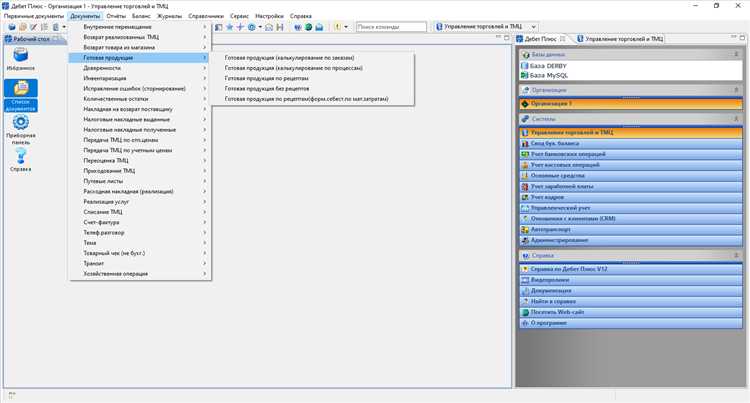The height and width of the screenshot is (403, 750).
Task: Click the green globe icon in the toolbar
Action: pos(309,27)
